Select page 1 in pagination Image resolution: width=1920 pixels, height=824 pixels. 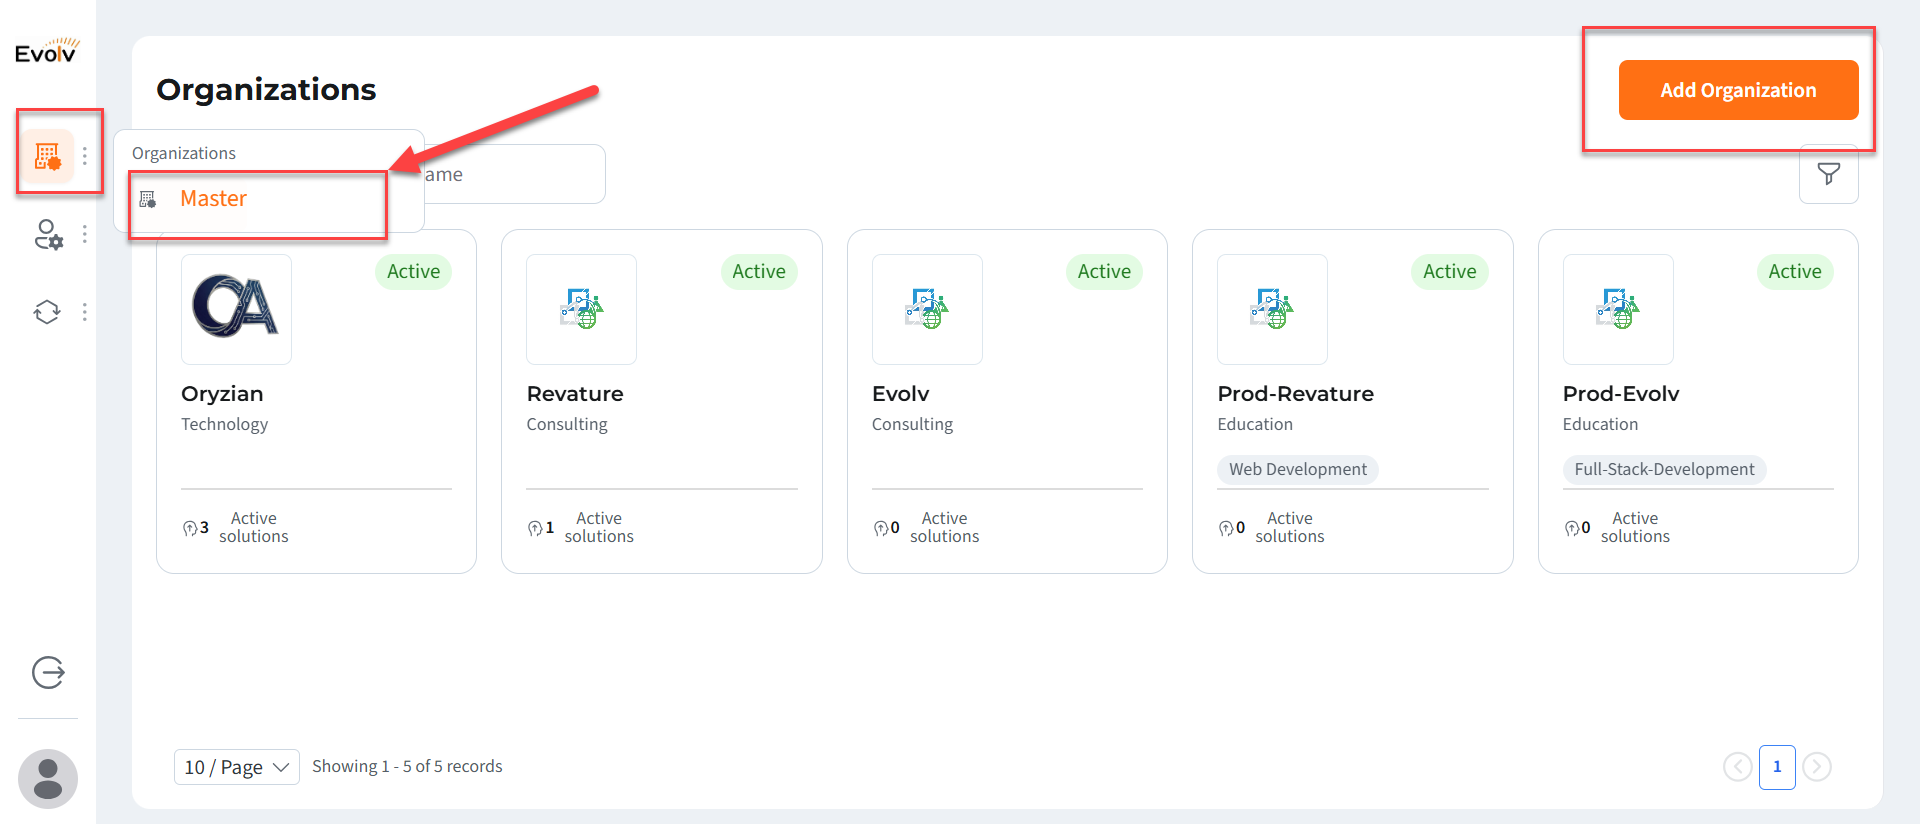pos(1777,767)
